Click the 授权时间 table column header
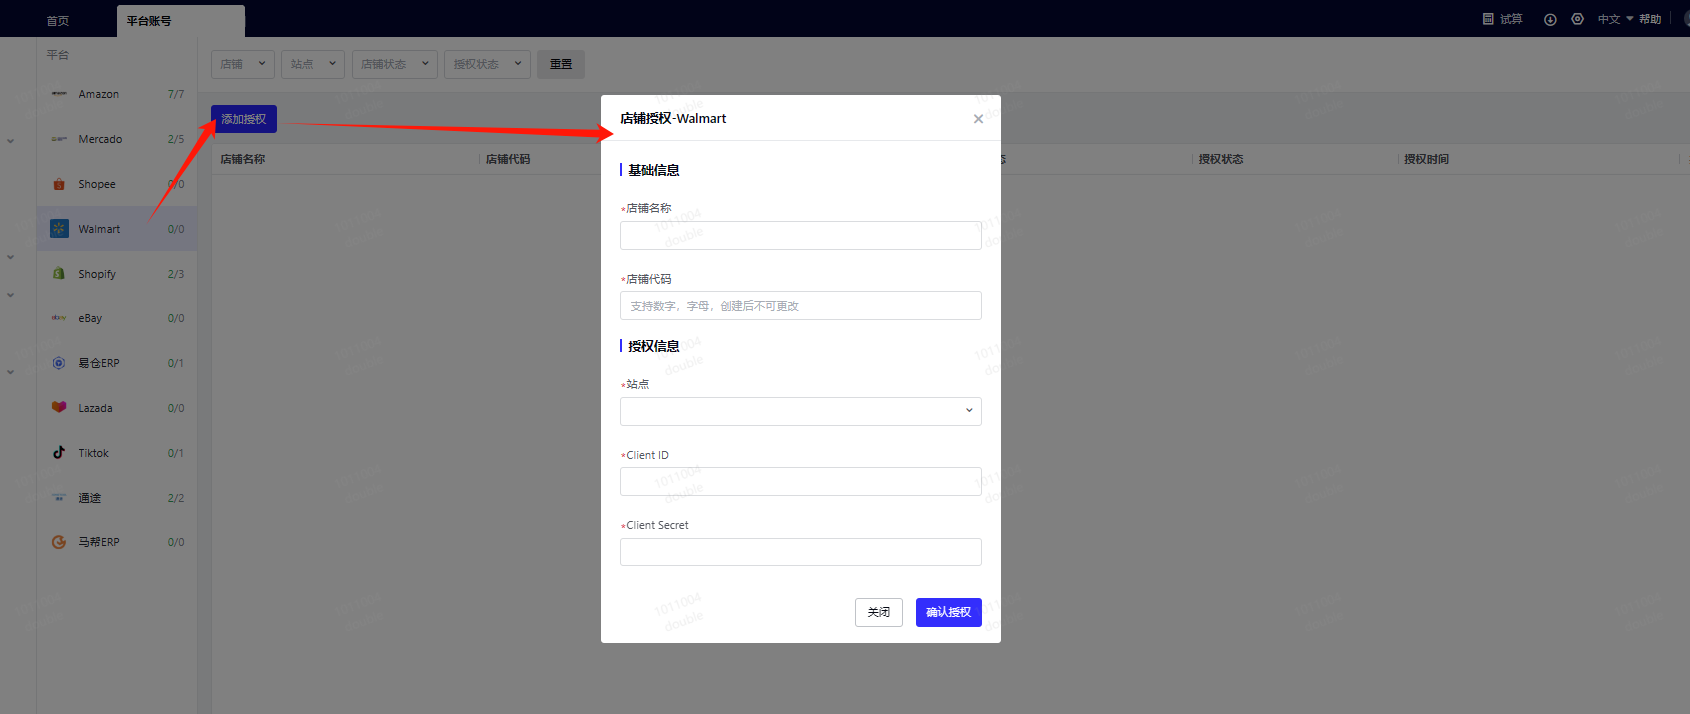1690x714 pixels. click(1426, 159)
